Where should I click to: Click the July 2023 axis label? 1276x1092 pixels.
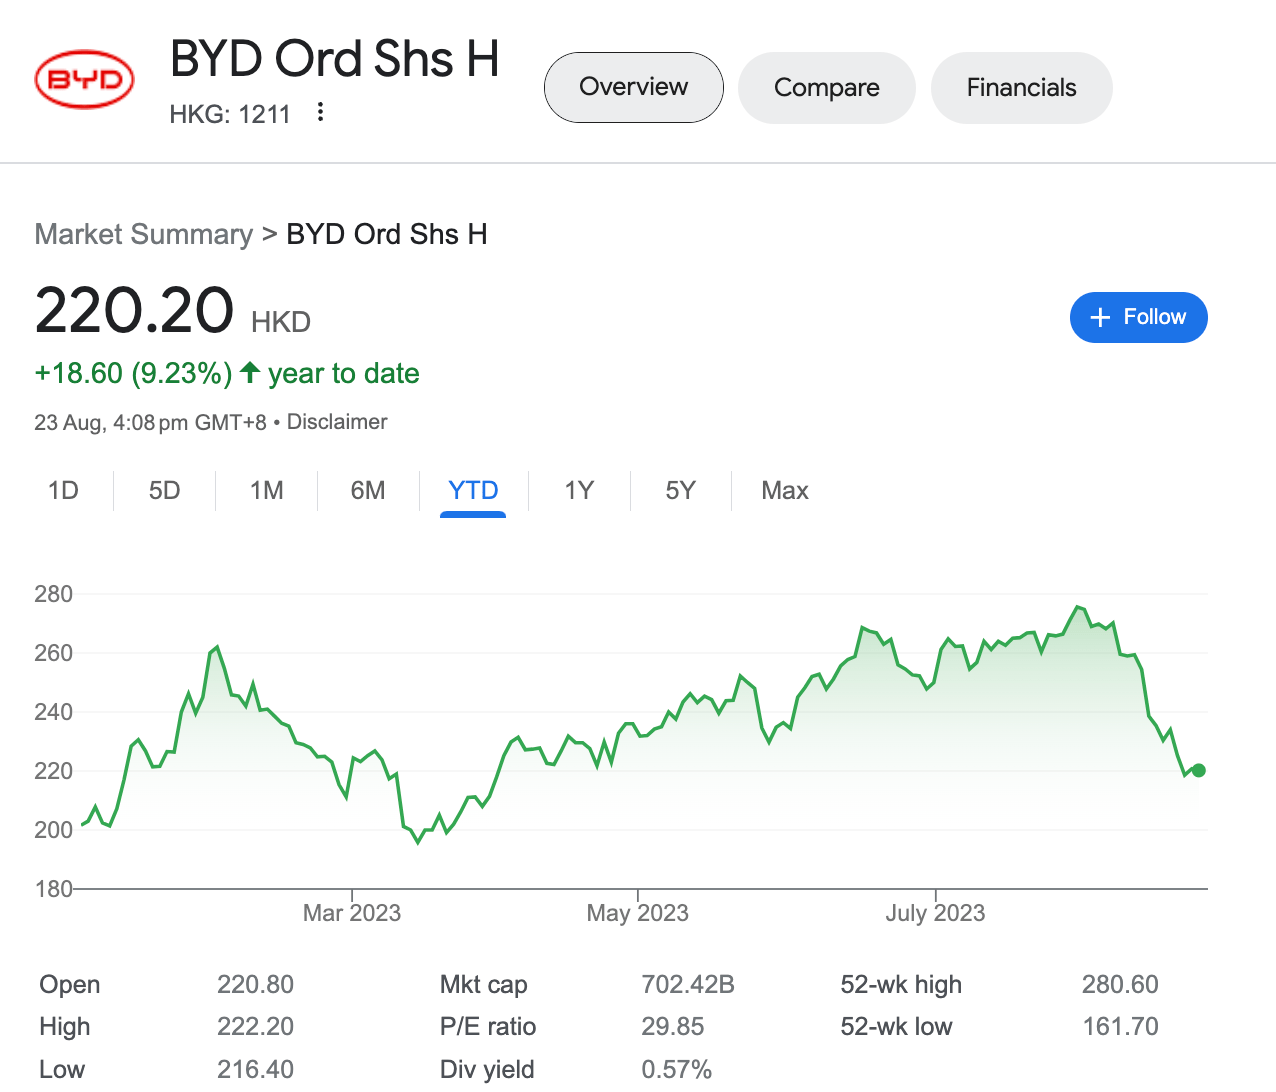pos(935,913)
